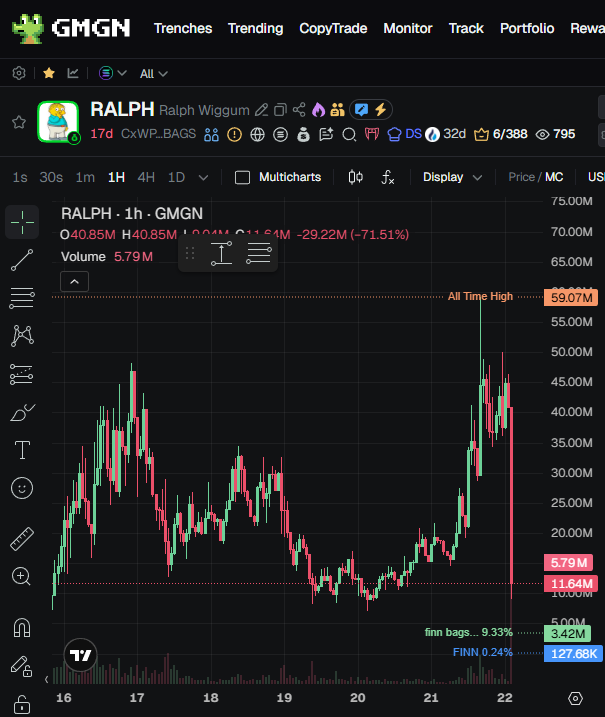Select the trend line drawing tool
The height and width of the screenshot is (717, 605).
coord(22,260)
